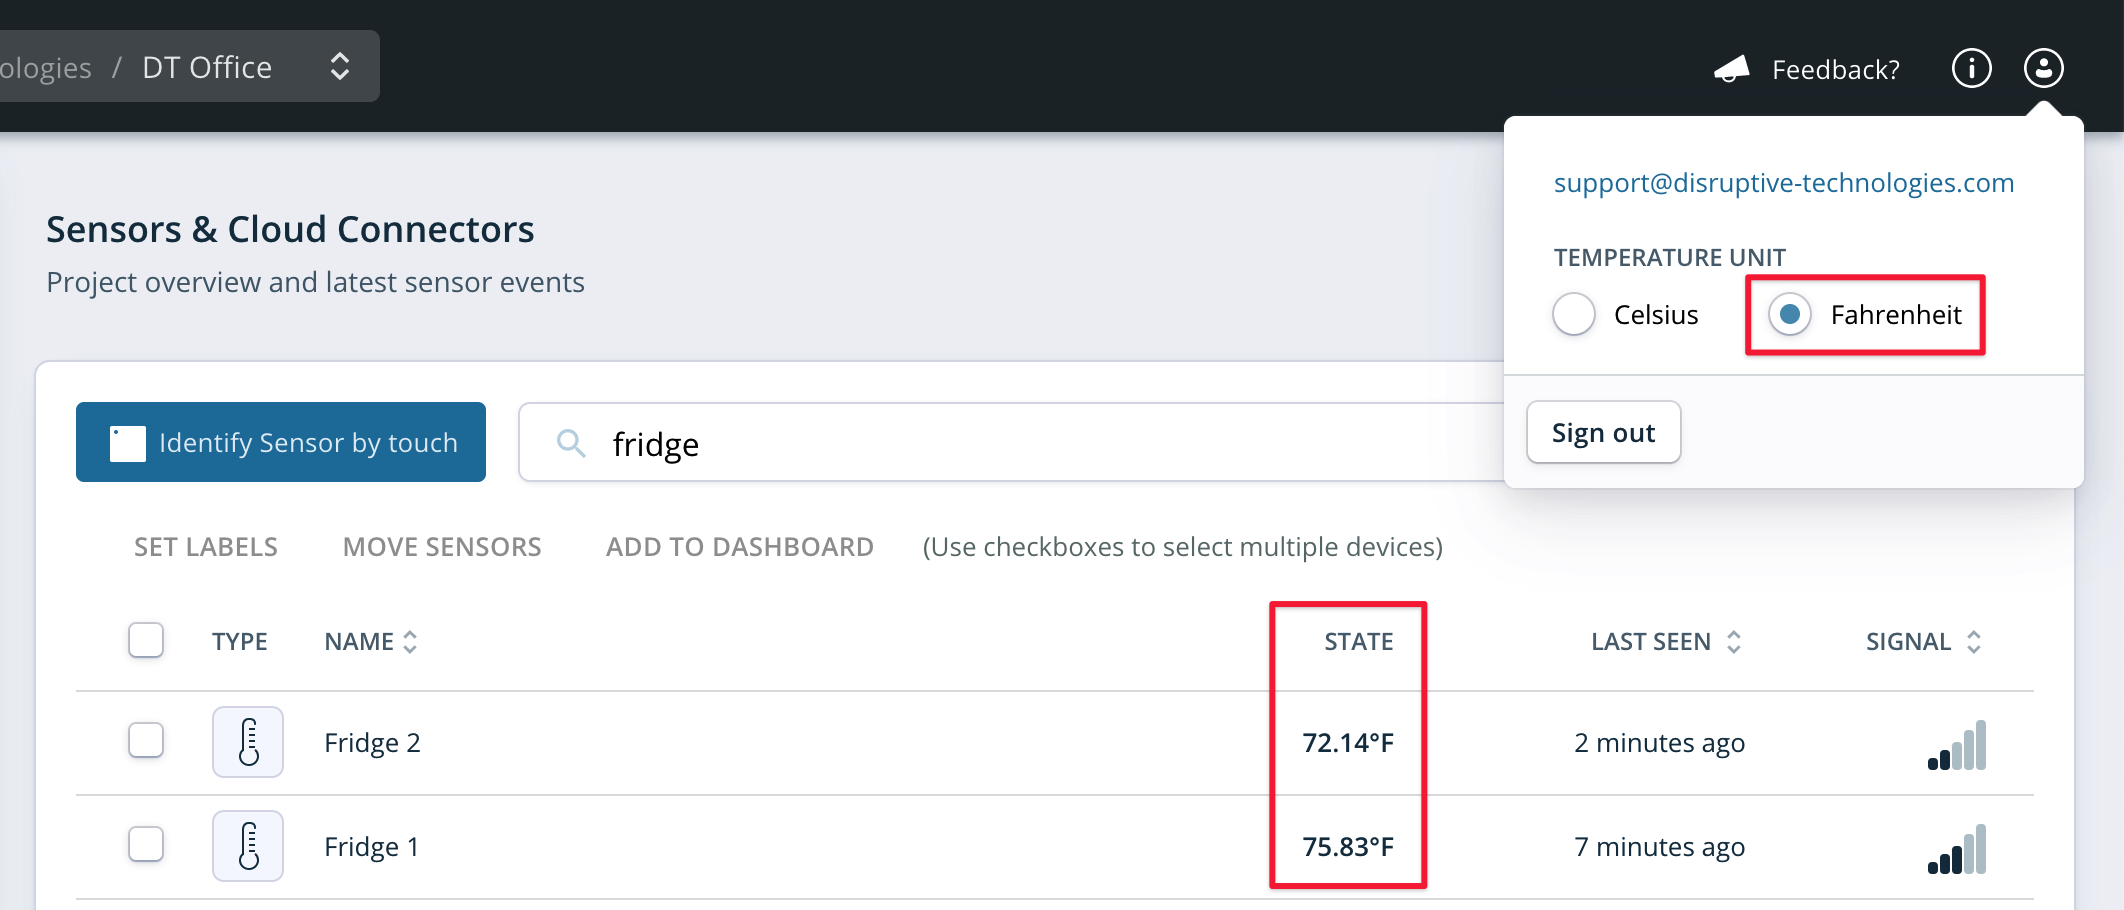This screenshot has width=2124, height=910.
Task: Click Fridge 1 signal strength indicator
Action: 1957,849
